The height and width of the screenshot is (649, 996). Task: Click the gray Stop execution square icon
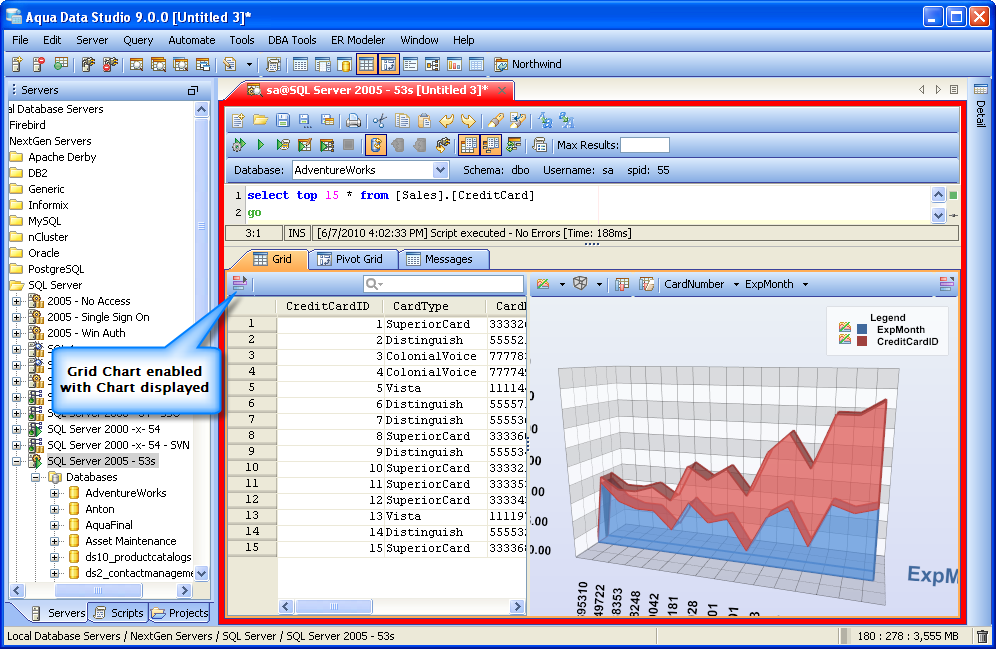[x=348, y=145]
